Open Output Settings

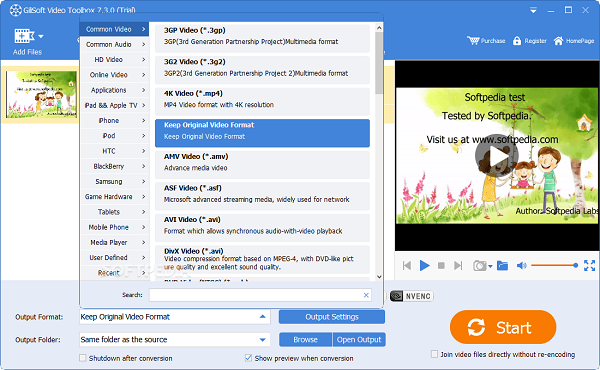332,317
